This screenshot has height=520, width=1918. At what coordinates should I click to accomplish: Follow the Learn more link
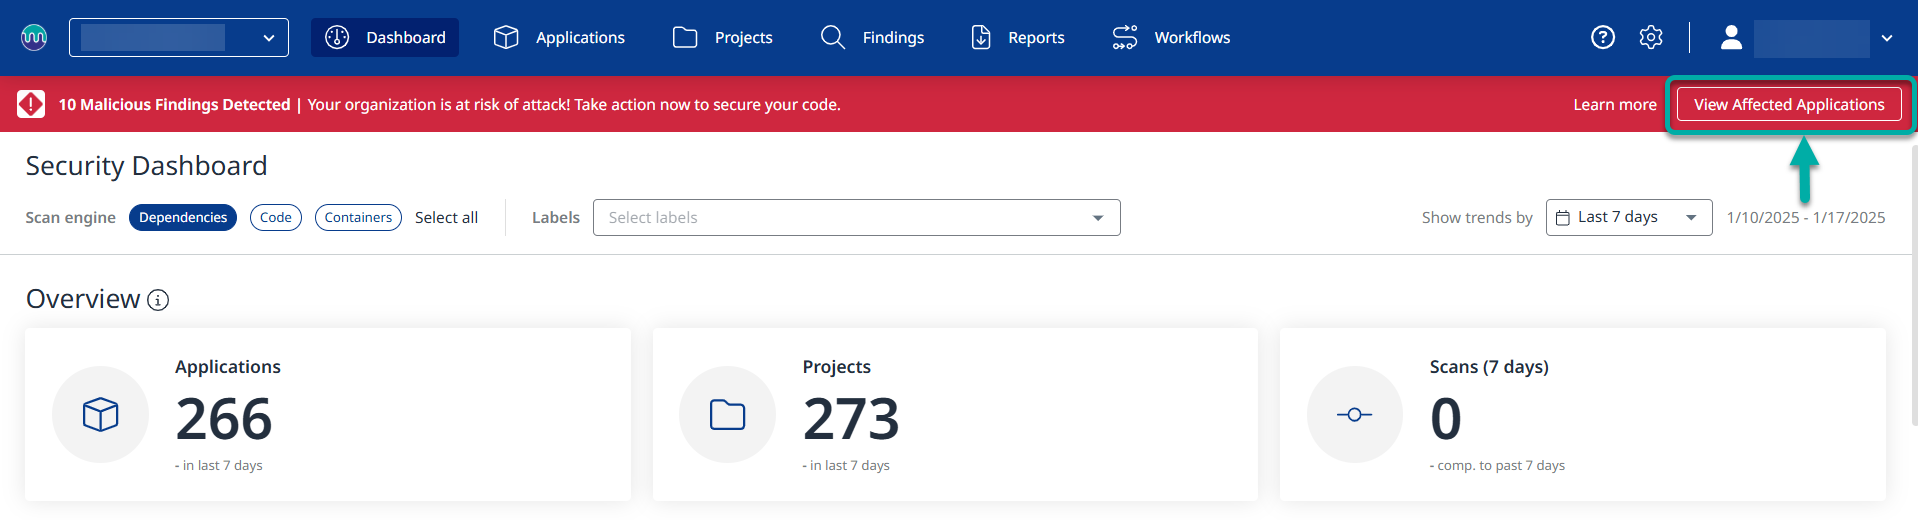pos(1614,105)
